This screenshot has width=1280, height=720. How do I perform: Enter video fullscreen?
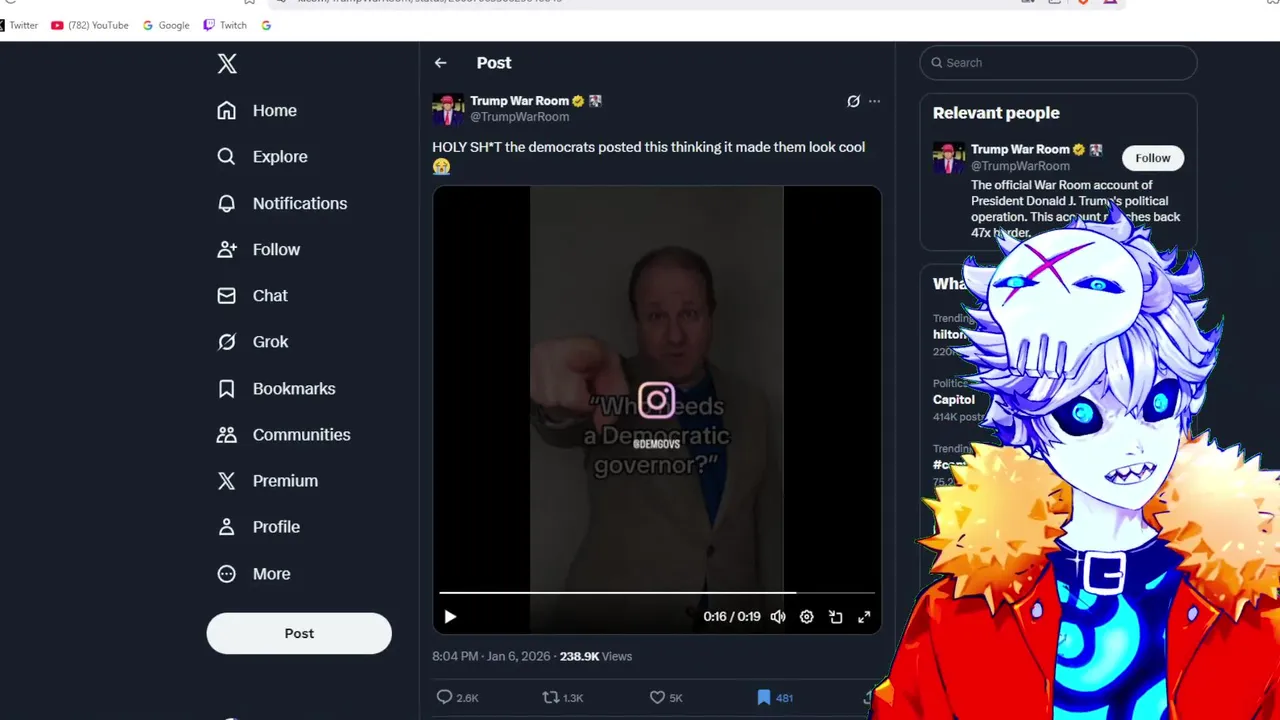[x=864, y=617]
